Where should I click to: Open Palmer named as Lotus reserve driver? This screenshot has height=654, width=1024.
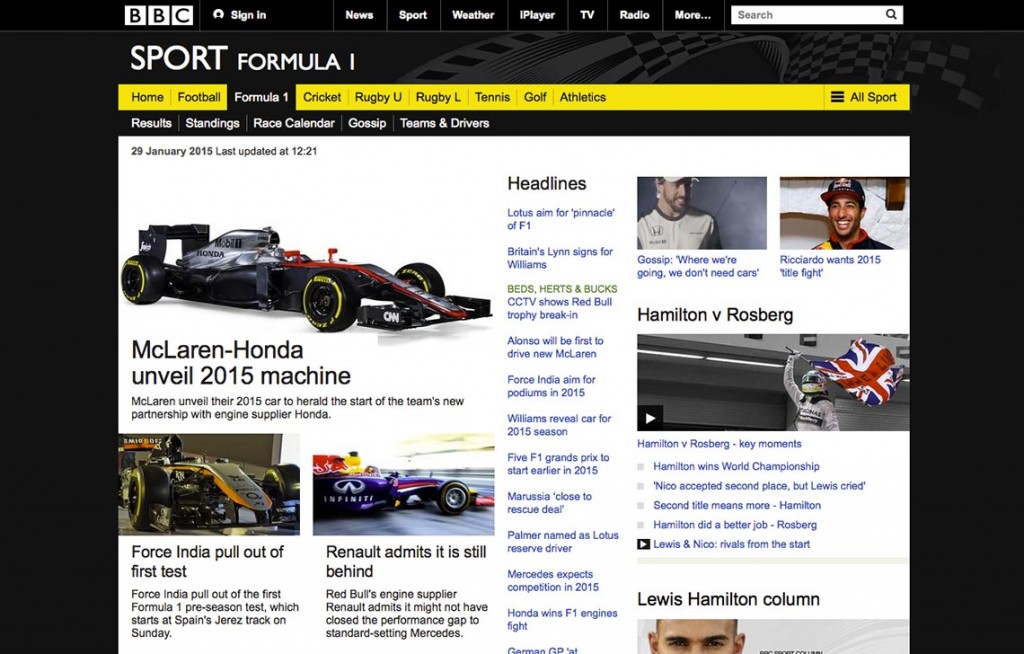click(563, 542)
